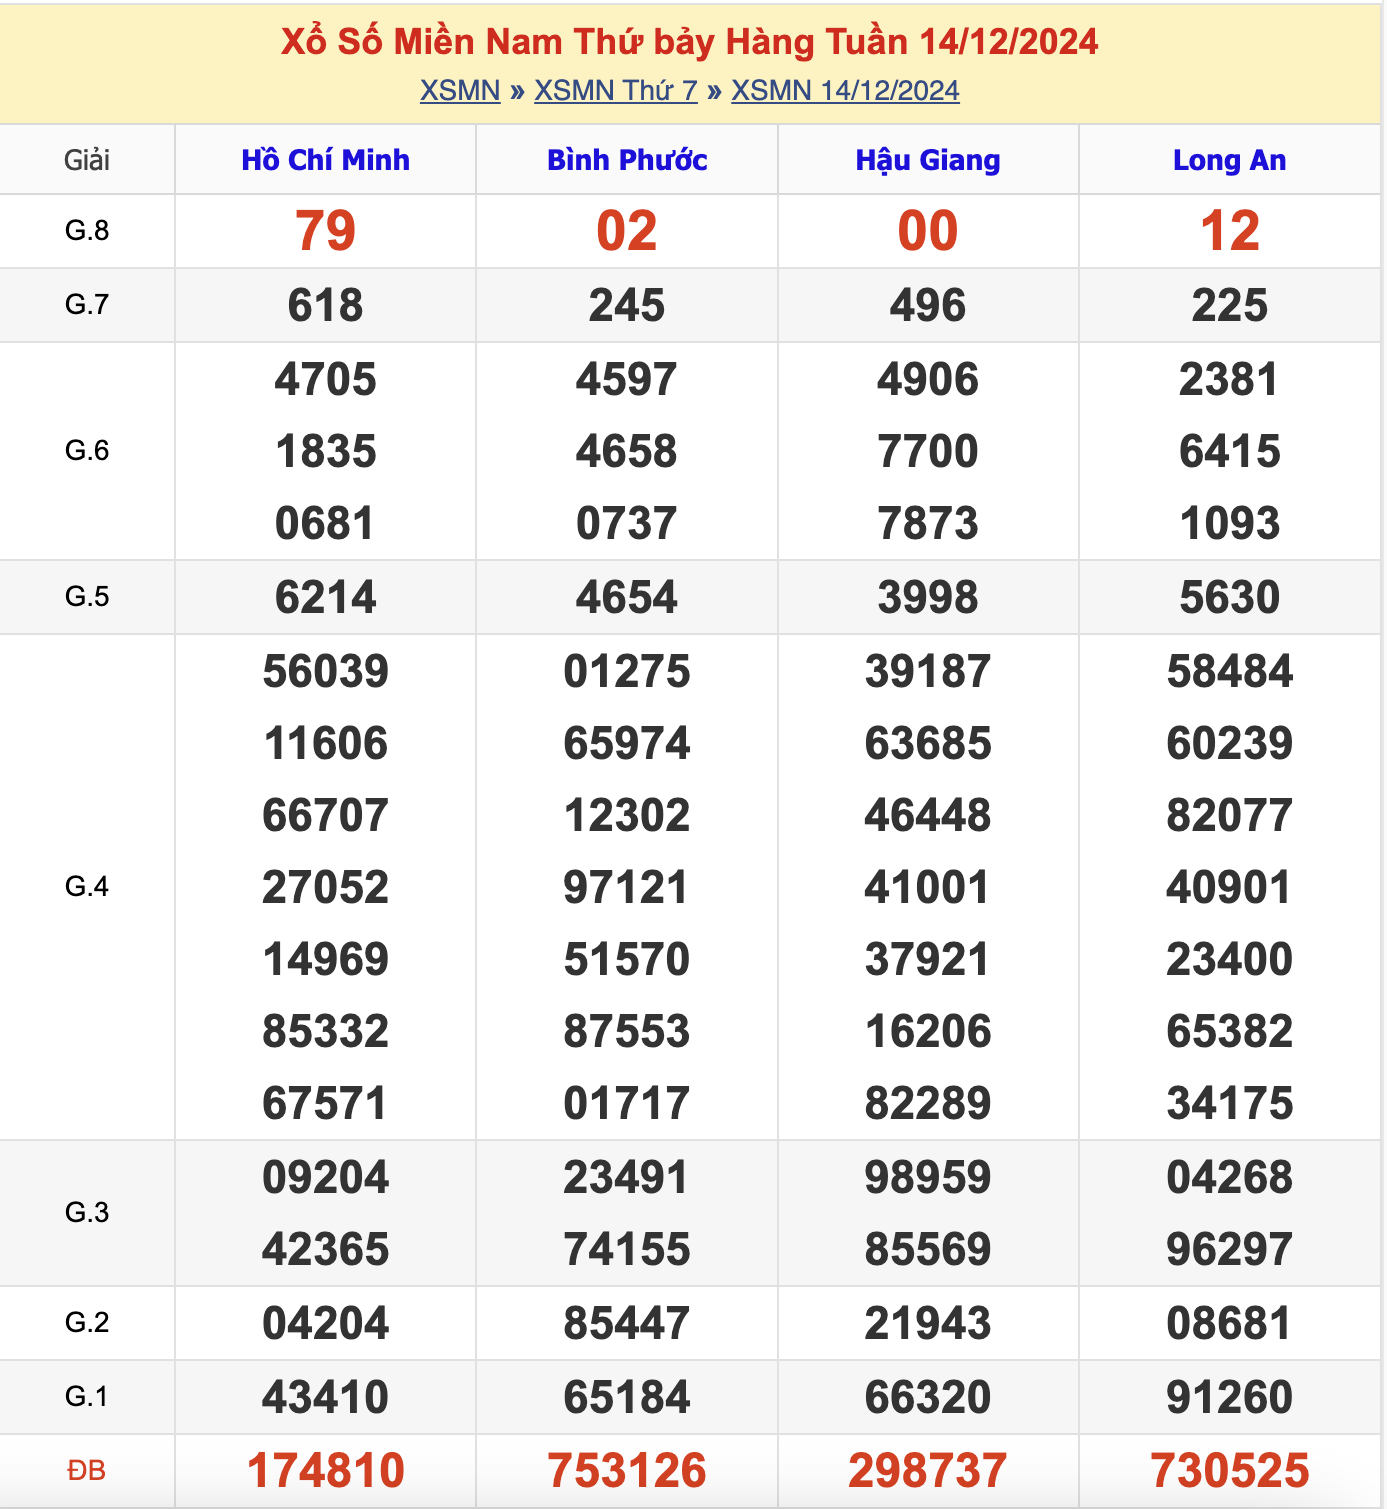Select G.8 result 12 for Long An
This screenshot has height=1509, width=1387.
pos(1230,231)
